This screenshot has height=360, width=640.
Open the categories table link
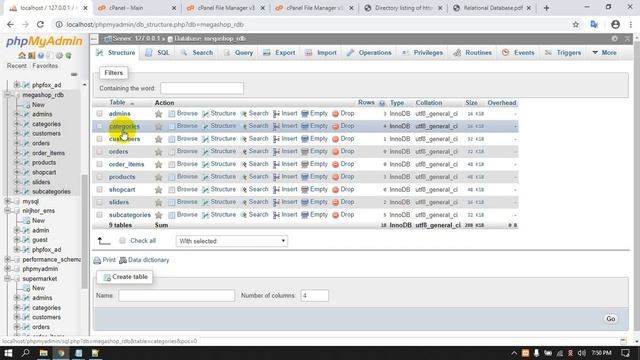(124, 126)
